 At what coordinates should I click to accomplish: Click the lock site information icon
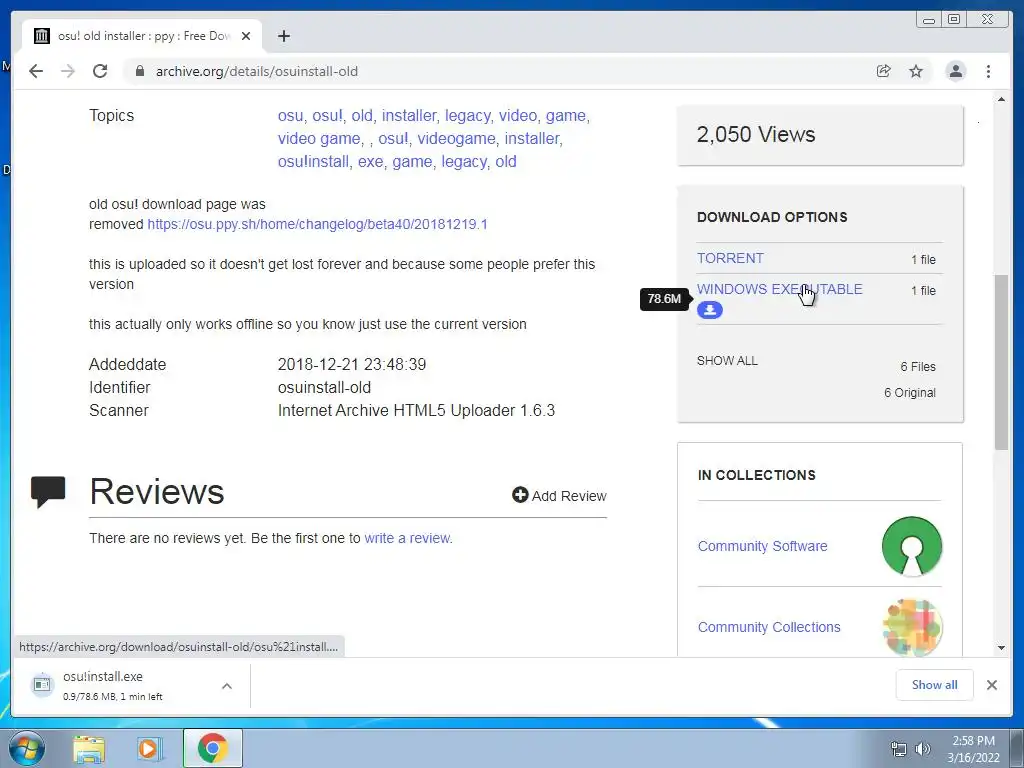(139, 71)
